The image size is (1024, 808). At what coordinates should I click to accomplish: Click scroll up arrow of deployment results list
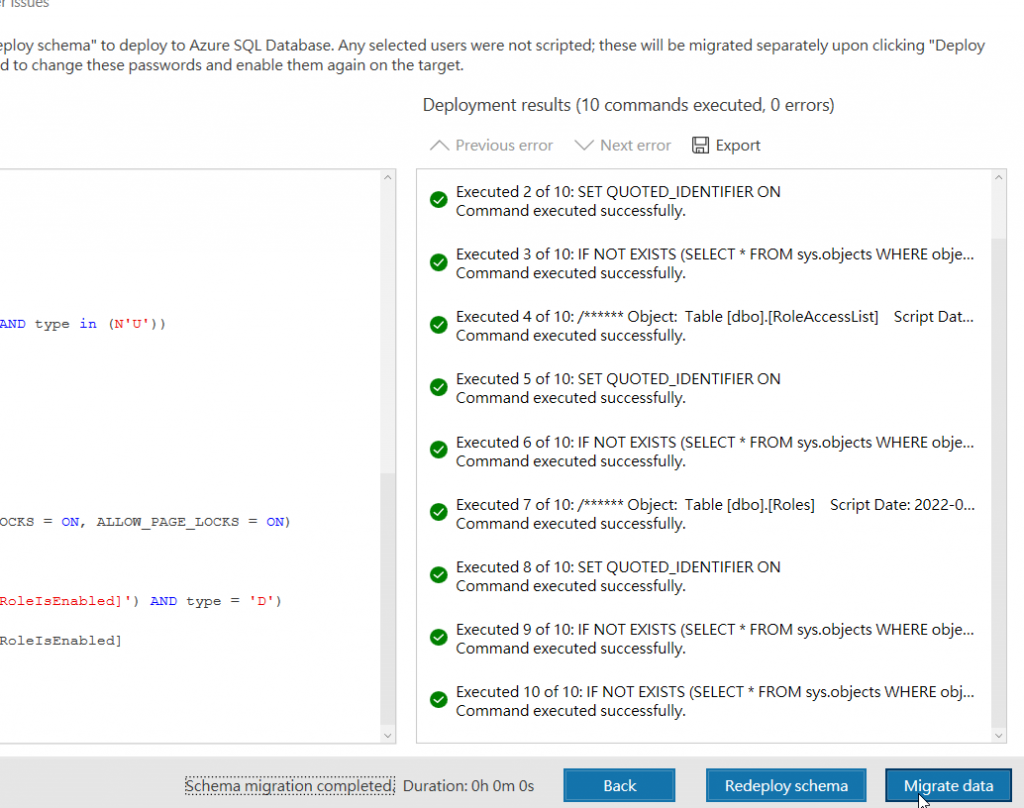tap(999, 178)
